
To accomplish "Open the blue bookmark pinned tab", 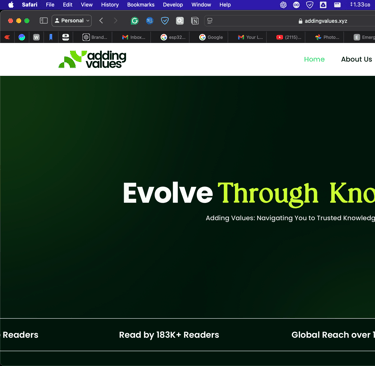I will point(51,37).
